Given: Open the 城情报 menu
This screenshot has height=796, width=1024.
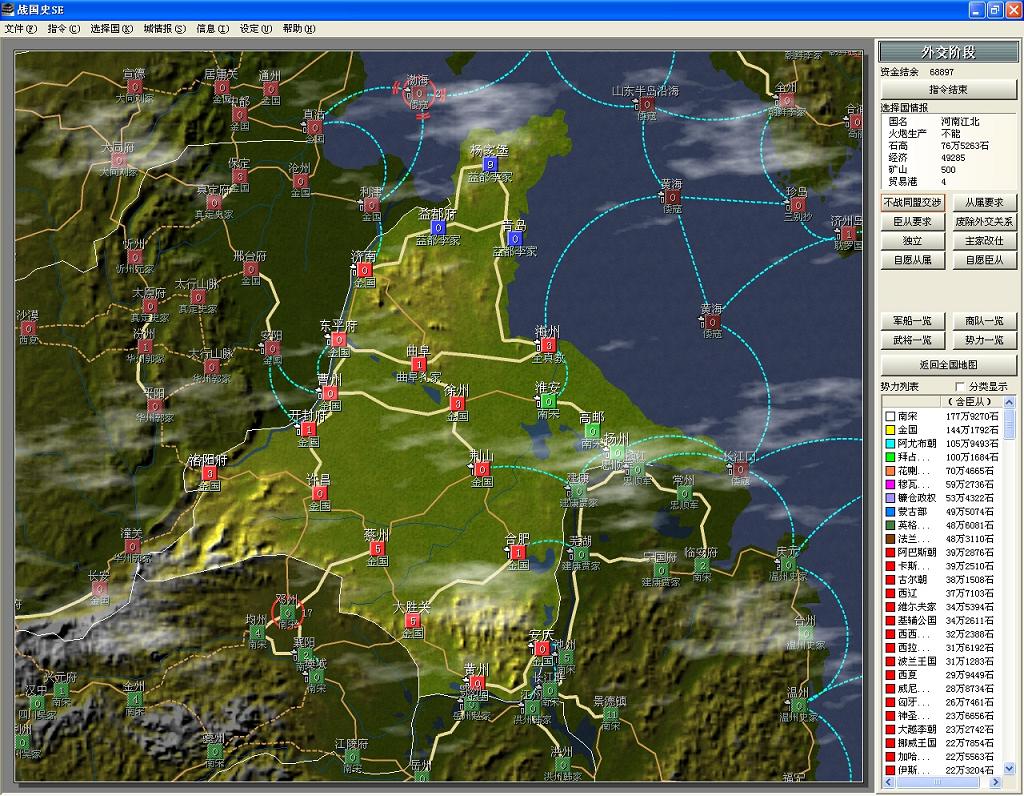Looking at the screenshot, I should 164,29.
